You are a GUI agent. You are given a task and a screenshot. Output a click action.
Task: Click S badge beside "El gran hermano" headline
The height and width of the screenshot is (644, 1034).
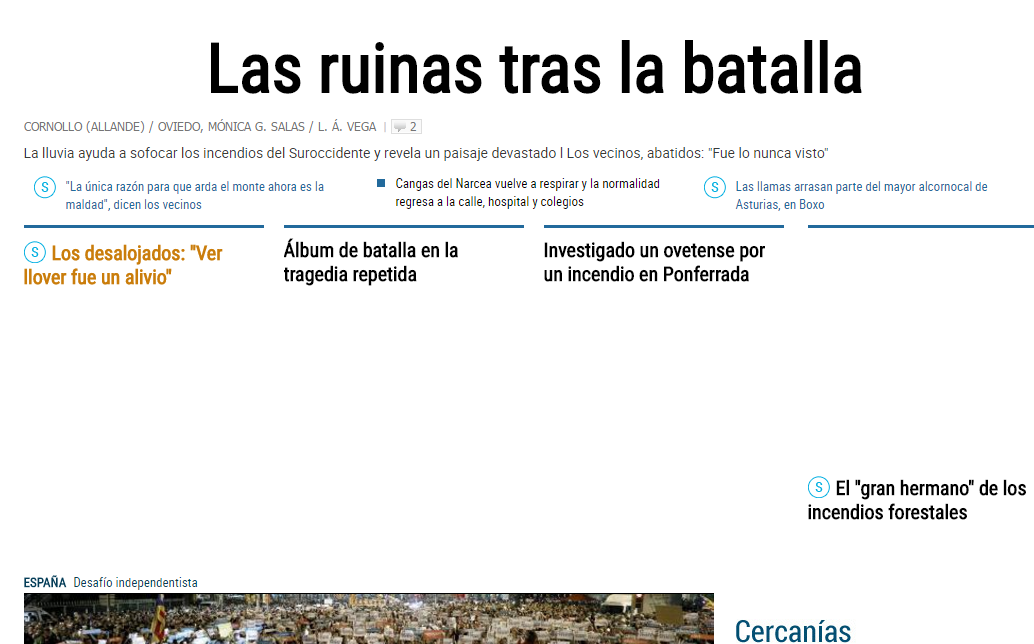point(818,488)
